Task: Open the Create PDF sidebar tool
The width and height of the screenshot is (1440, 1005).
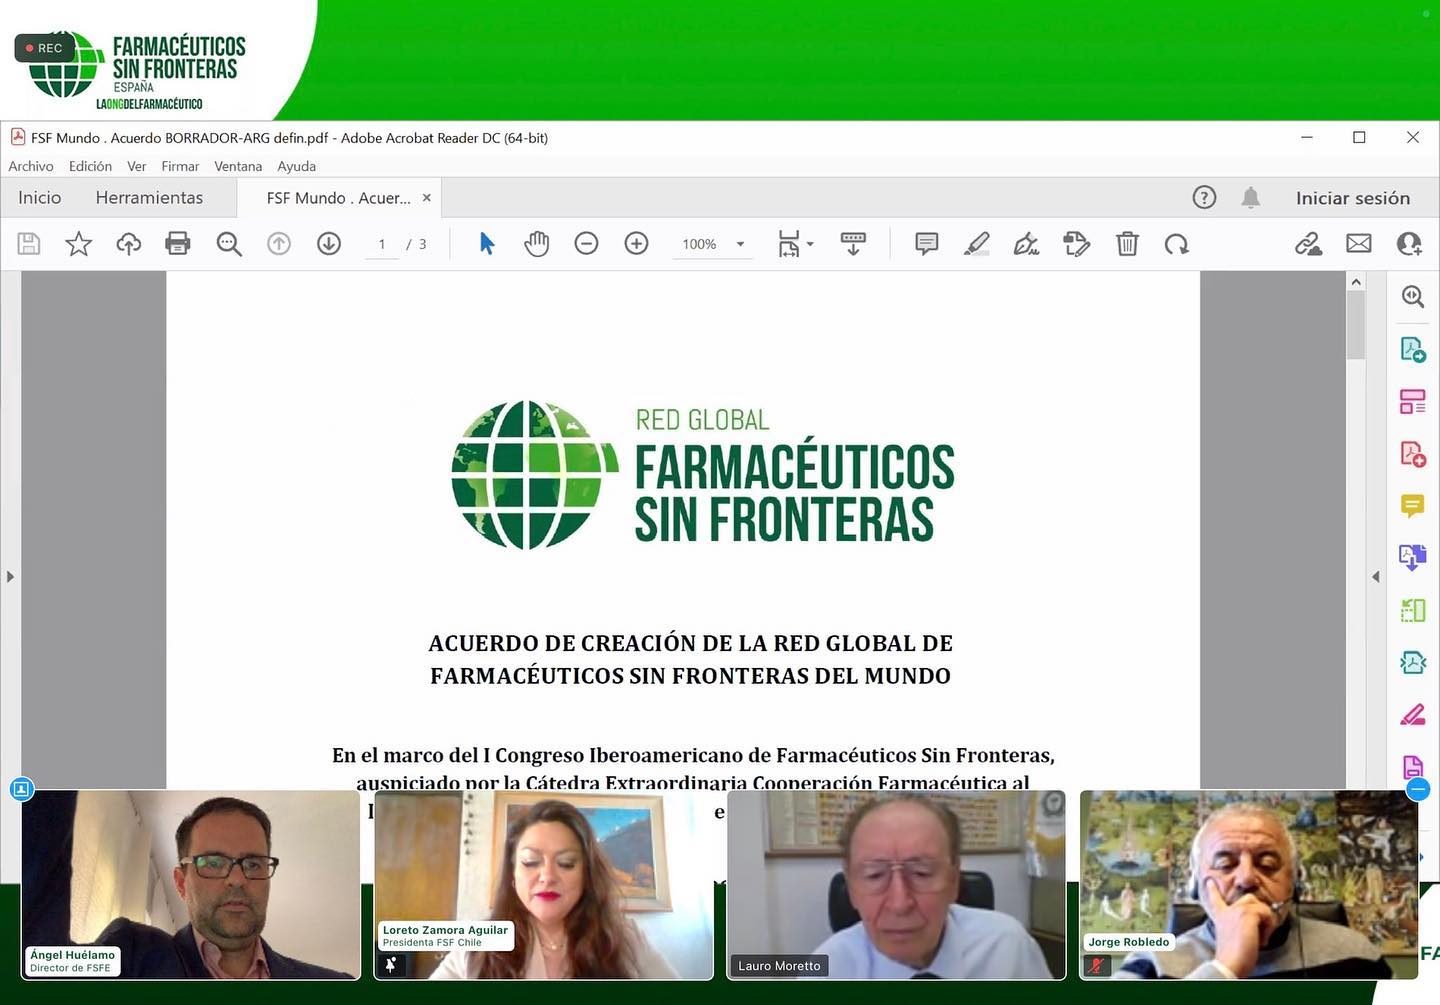Action: [x=1413, y=454]
